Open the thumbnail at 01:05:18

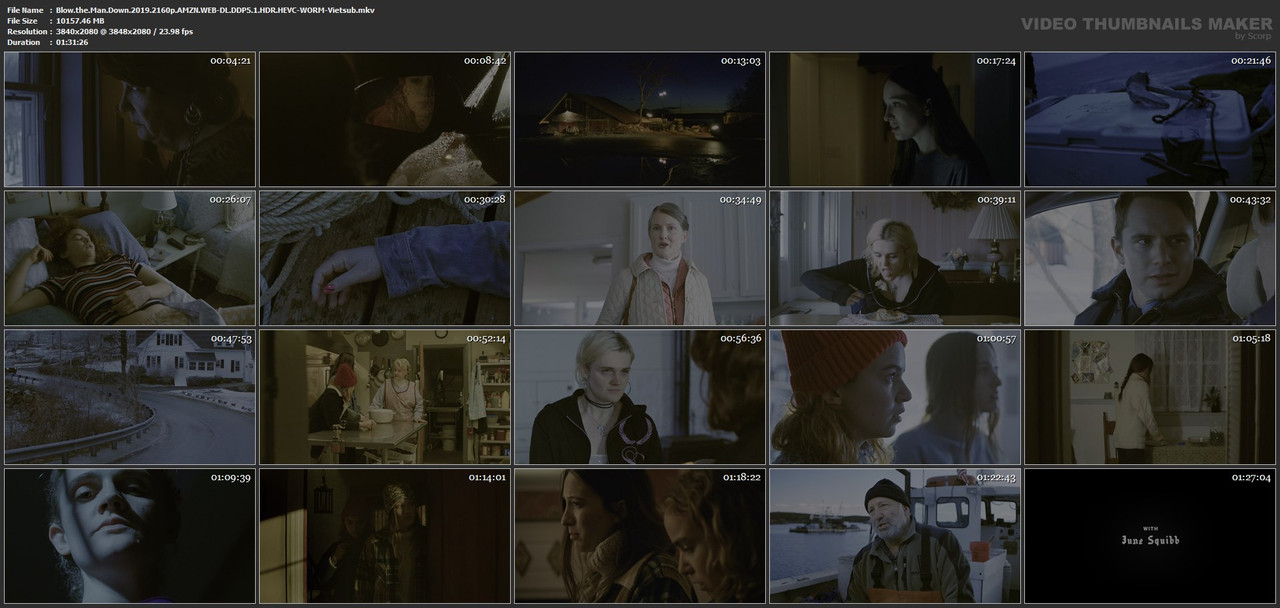click(x=1150, y=397)
